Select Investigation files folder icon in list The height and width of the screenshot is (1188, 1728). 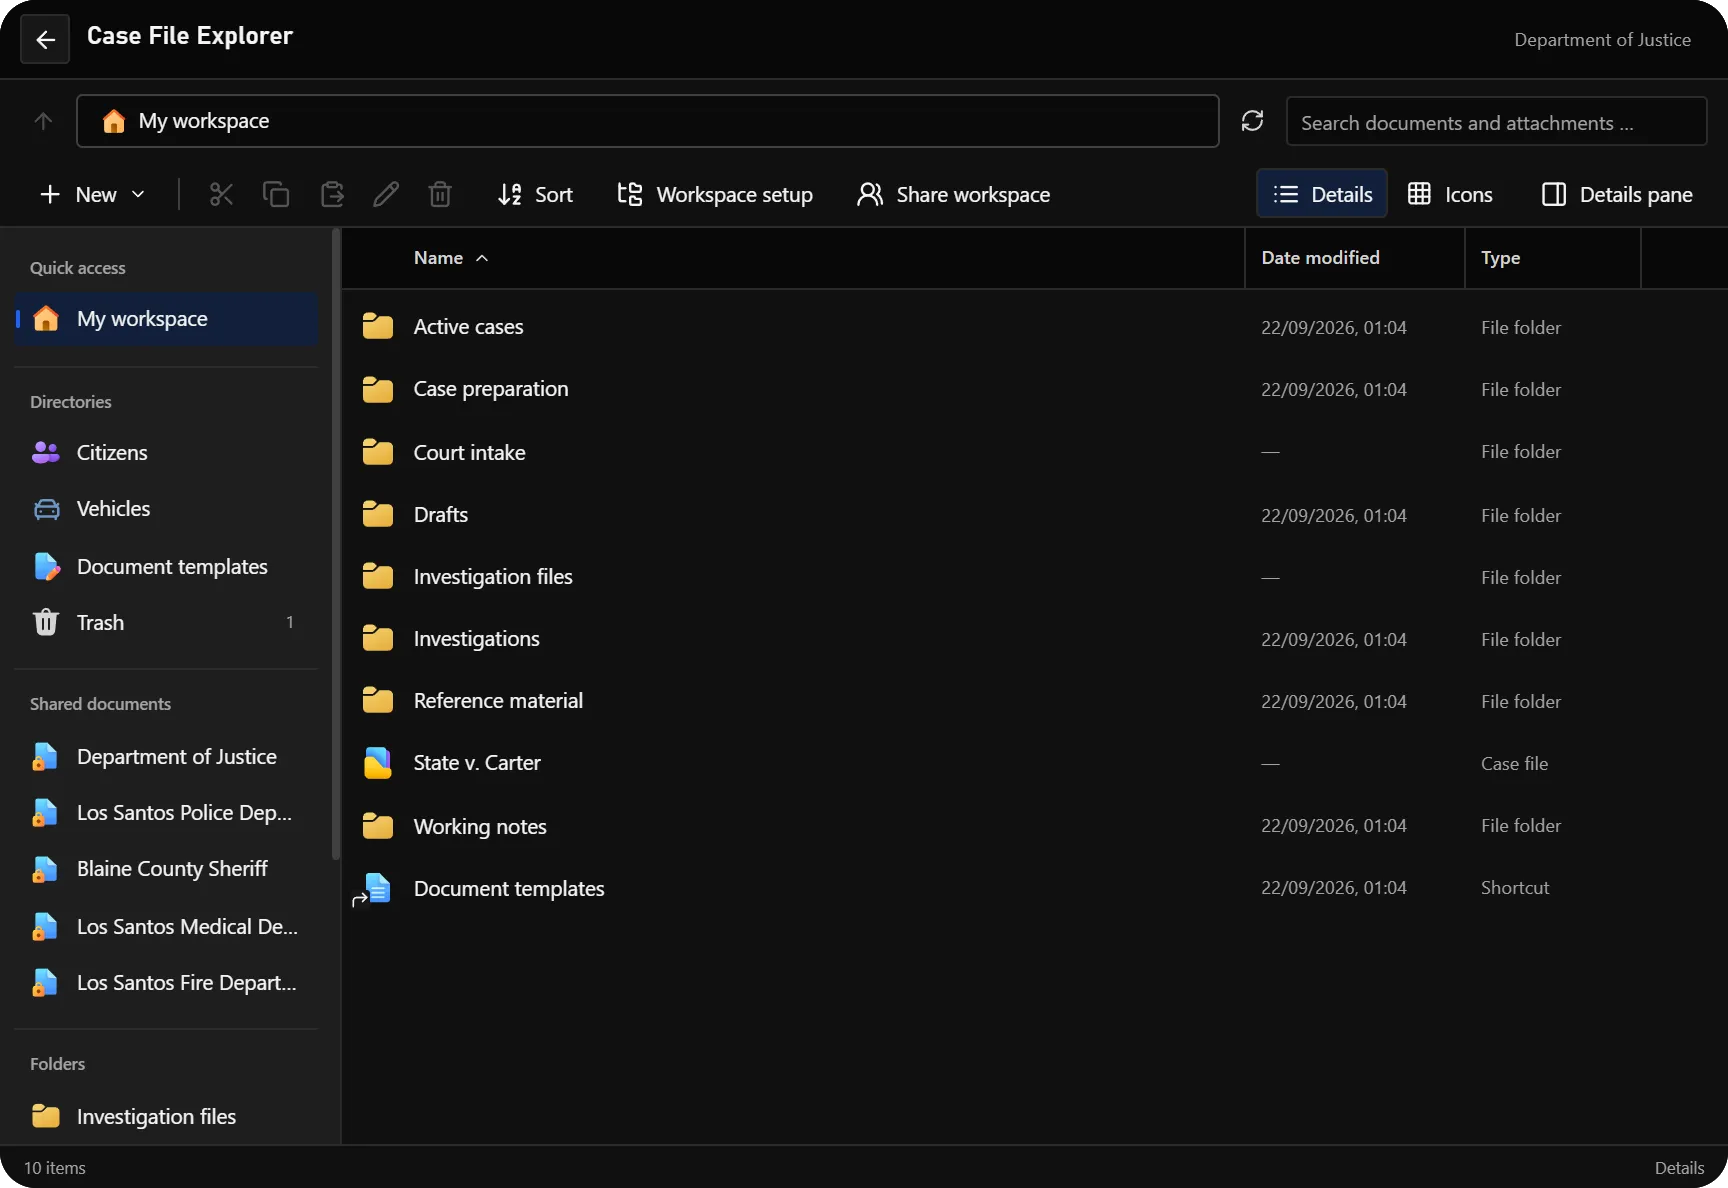pyautogui.click(x=378, y=576)
